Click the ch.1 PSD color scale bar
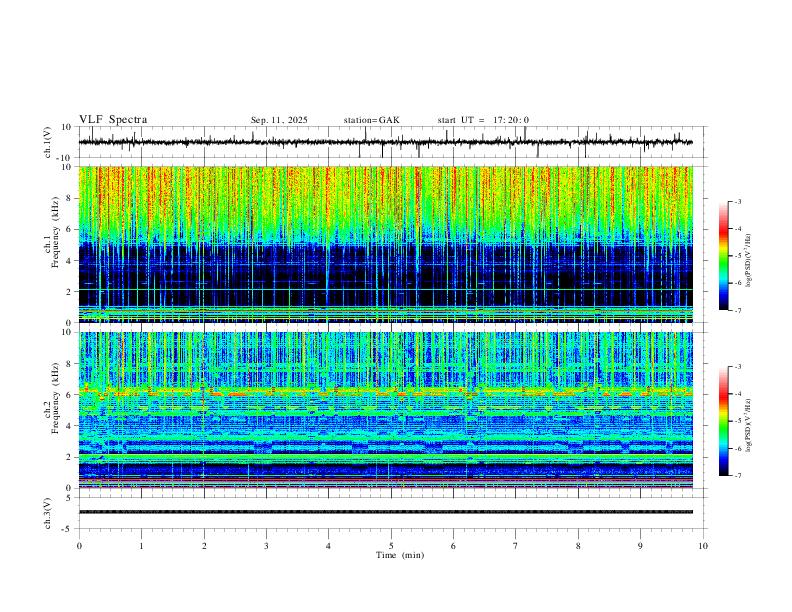The width and height of the screenshot is (792, 612). click(723, 256)
